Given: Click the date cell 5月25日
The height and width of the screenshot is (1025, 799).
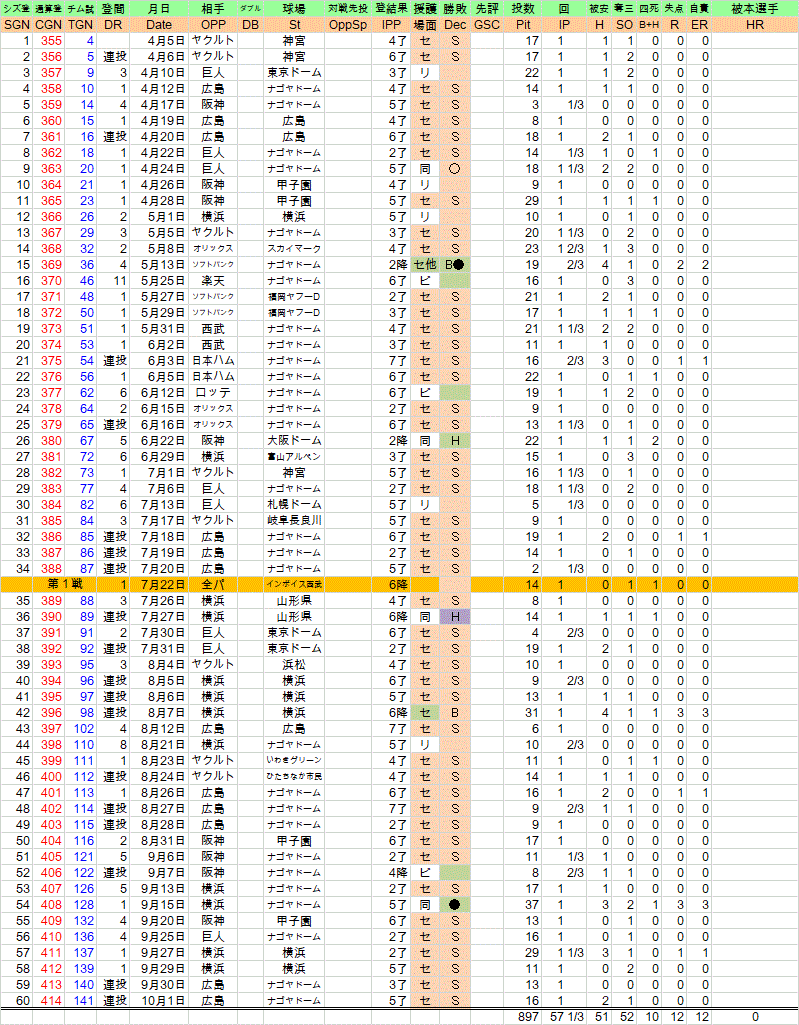Looking at the screenshot, I should 163,280.
